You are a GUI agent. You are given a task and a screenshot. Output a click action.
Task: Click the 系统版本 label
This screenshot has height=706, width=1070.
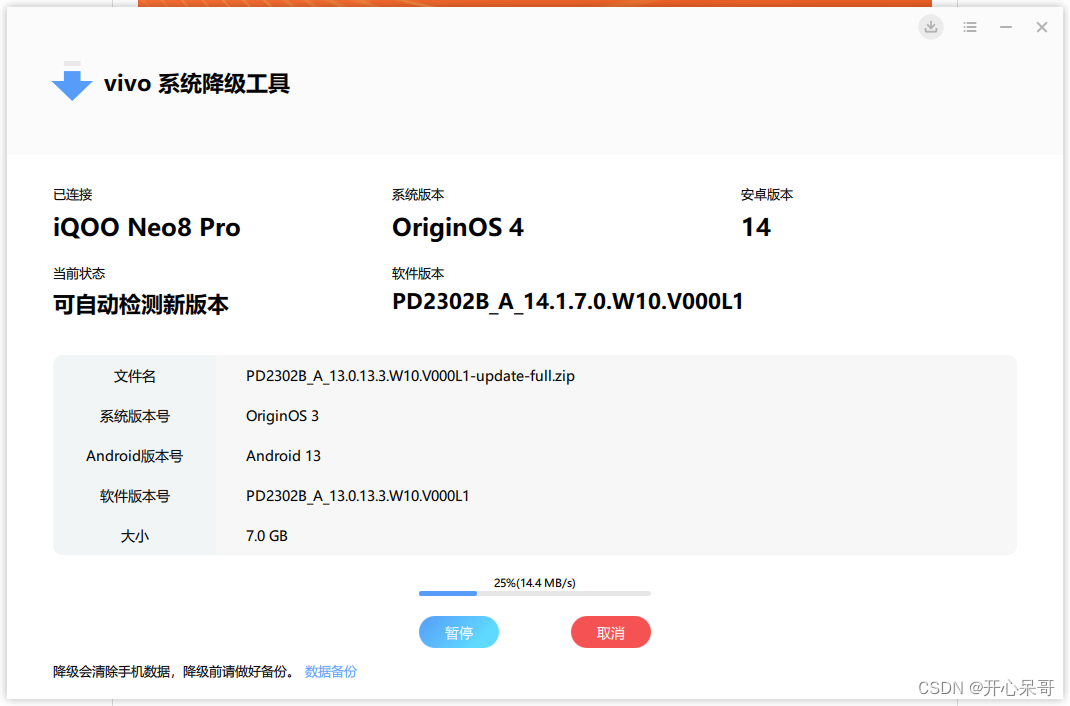418,194
